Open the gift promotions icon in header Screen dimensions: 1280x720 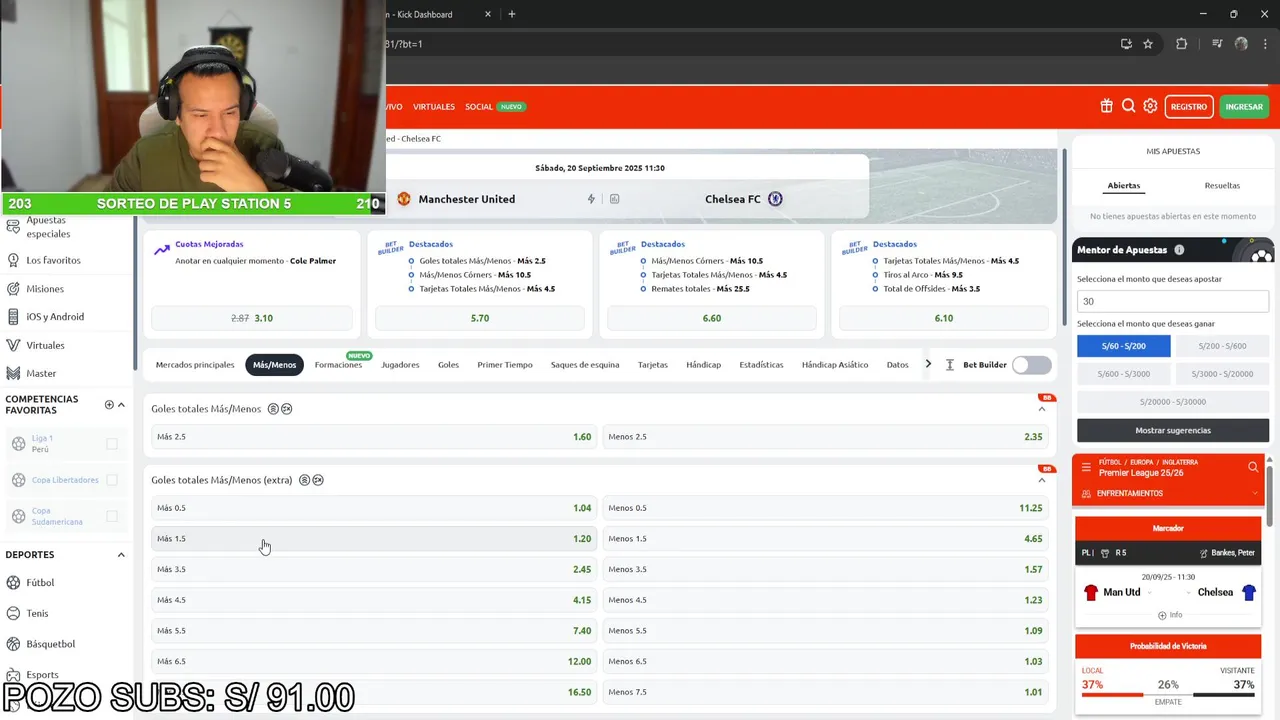coord(1106,106)
